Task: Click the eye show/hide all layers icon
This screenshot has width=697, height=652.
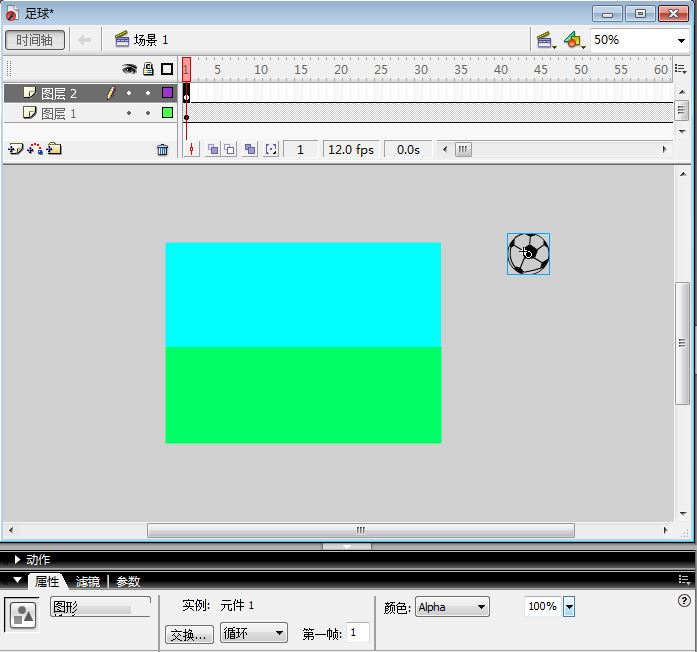Action: (129, 69)
